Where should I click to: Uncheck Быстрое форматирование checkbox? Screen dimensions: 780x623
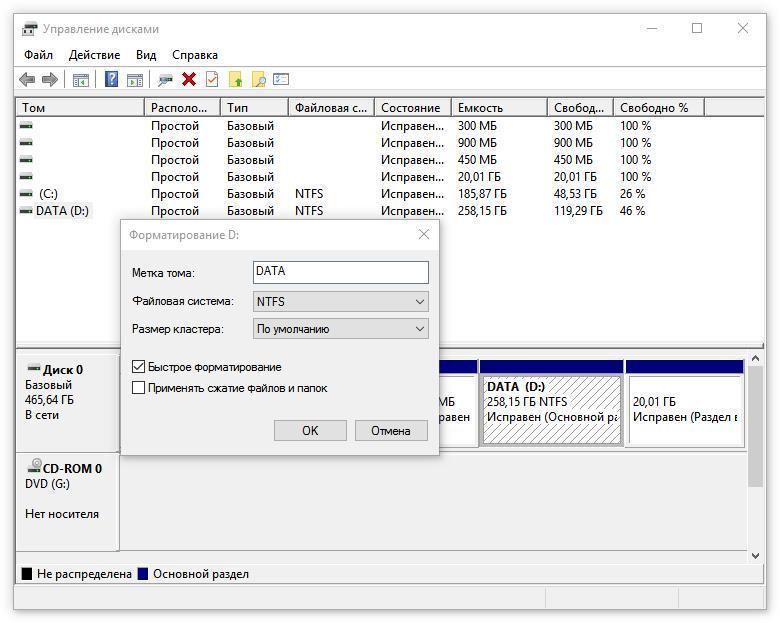click(x=138, y=367)
